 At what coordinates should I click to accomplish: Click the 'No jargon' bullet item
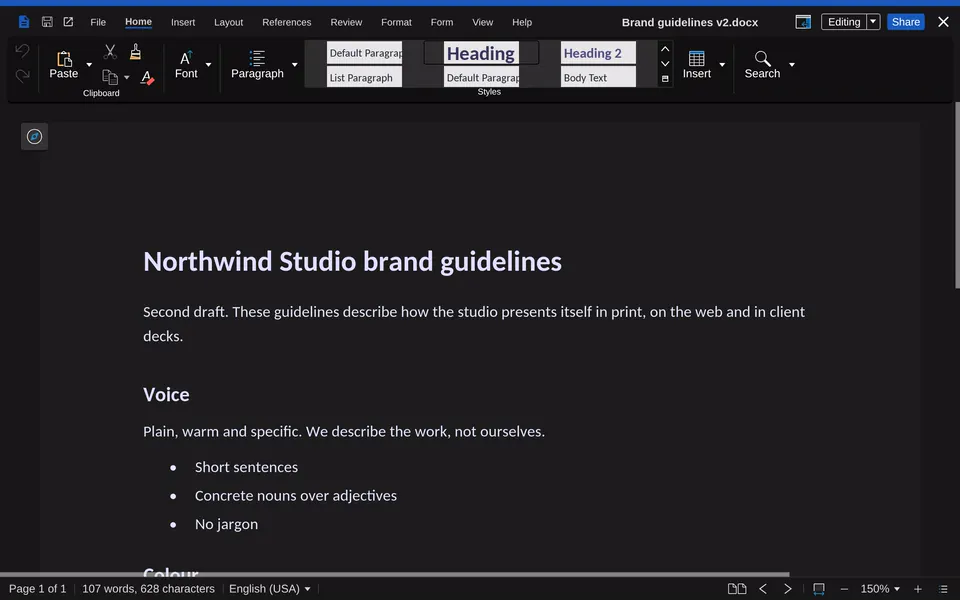point(227,525)
